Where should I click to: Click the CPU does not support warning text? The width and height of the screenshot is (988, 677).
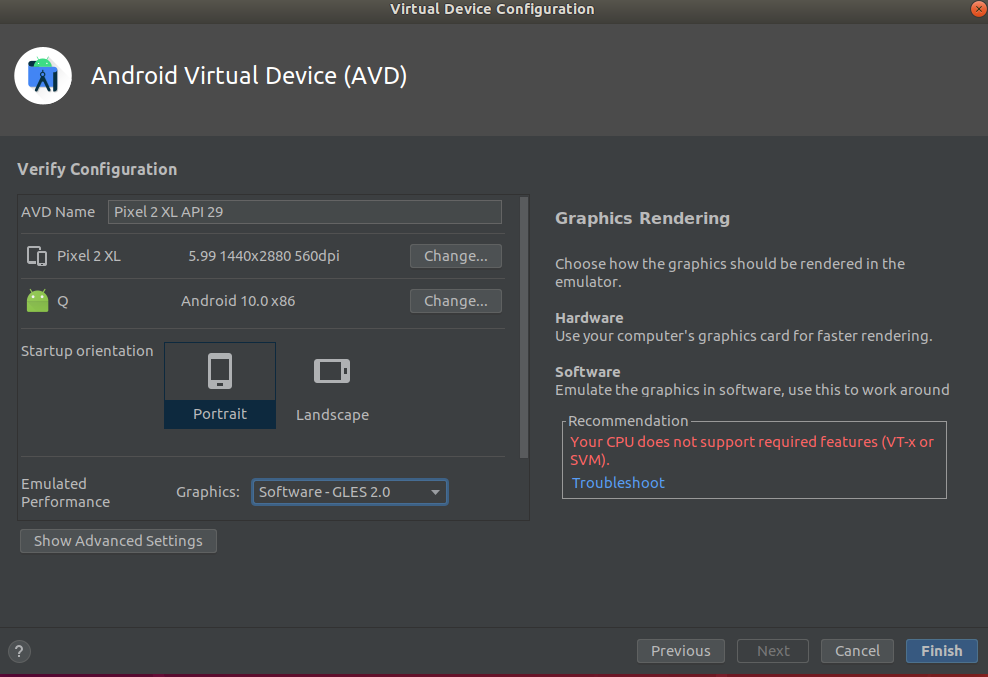click(752, 451)
